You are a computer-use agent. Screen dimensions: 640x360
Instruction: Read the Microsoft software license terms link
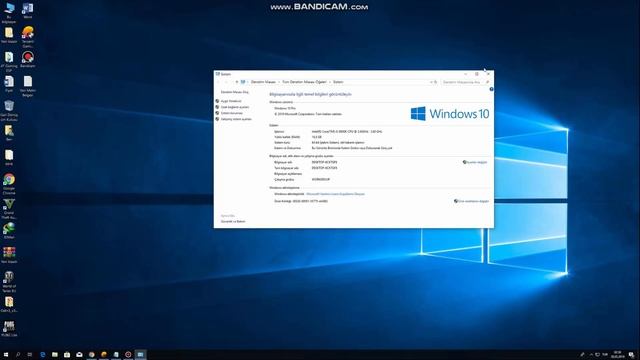(x=336, y=194)
